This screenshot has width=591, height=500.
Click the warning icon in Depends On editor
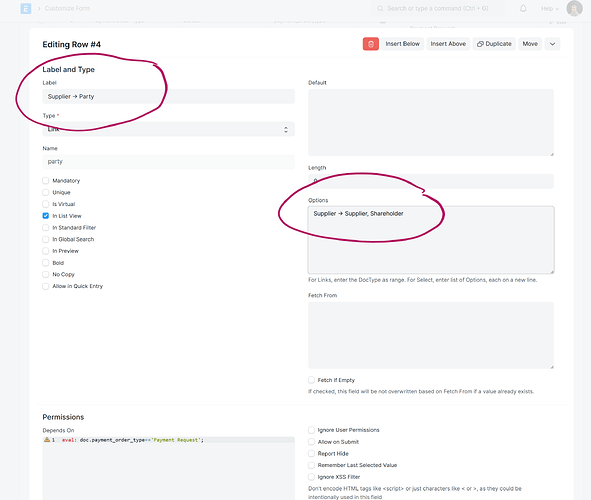click(x=47, y=440)
